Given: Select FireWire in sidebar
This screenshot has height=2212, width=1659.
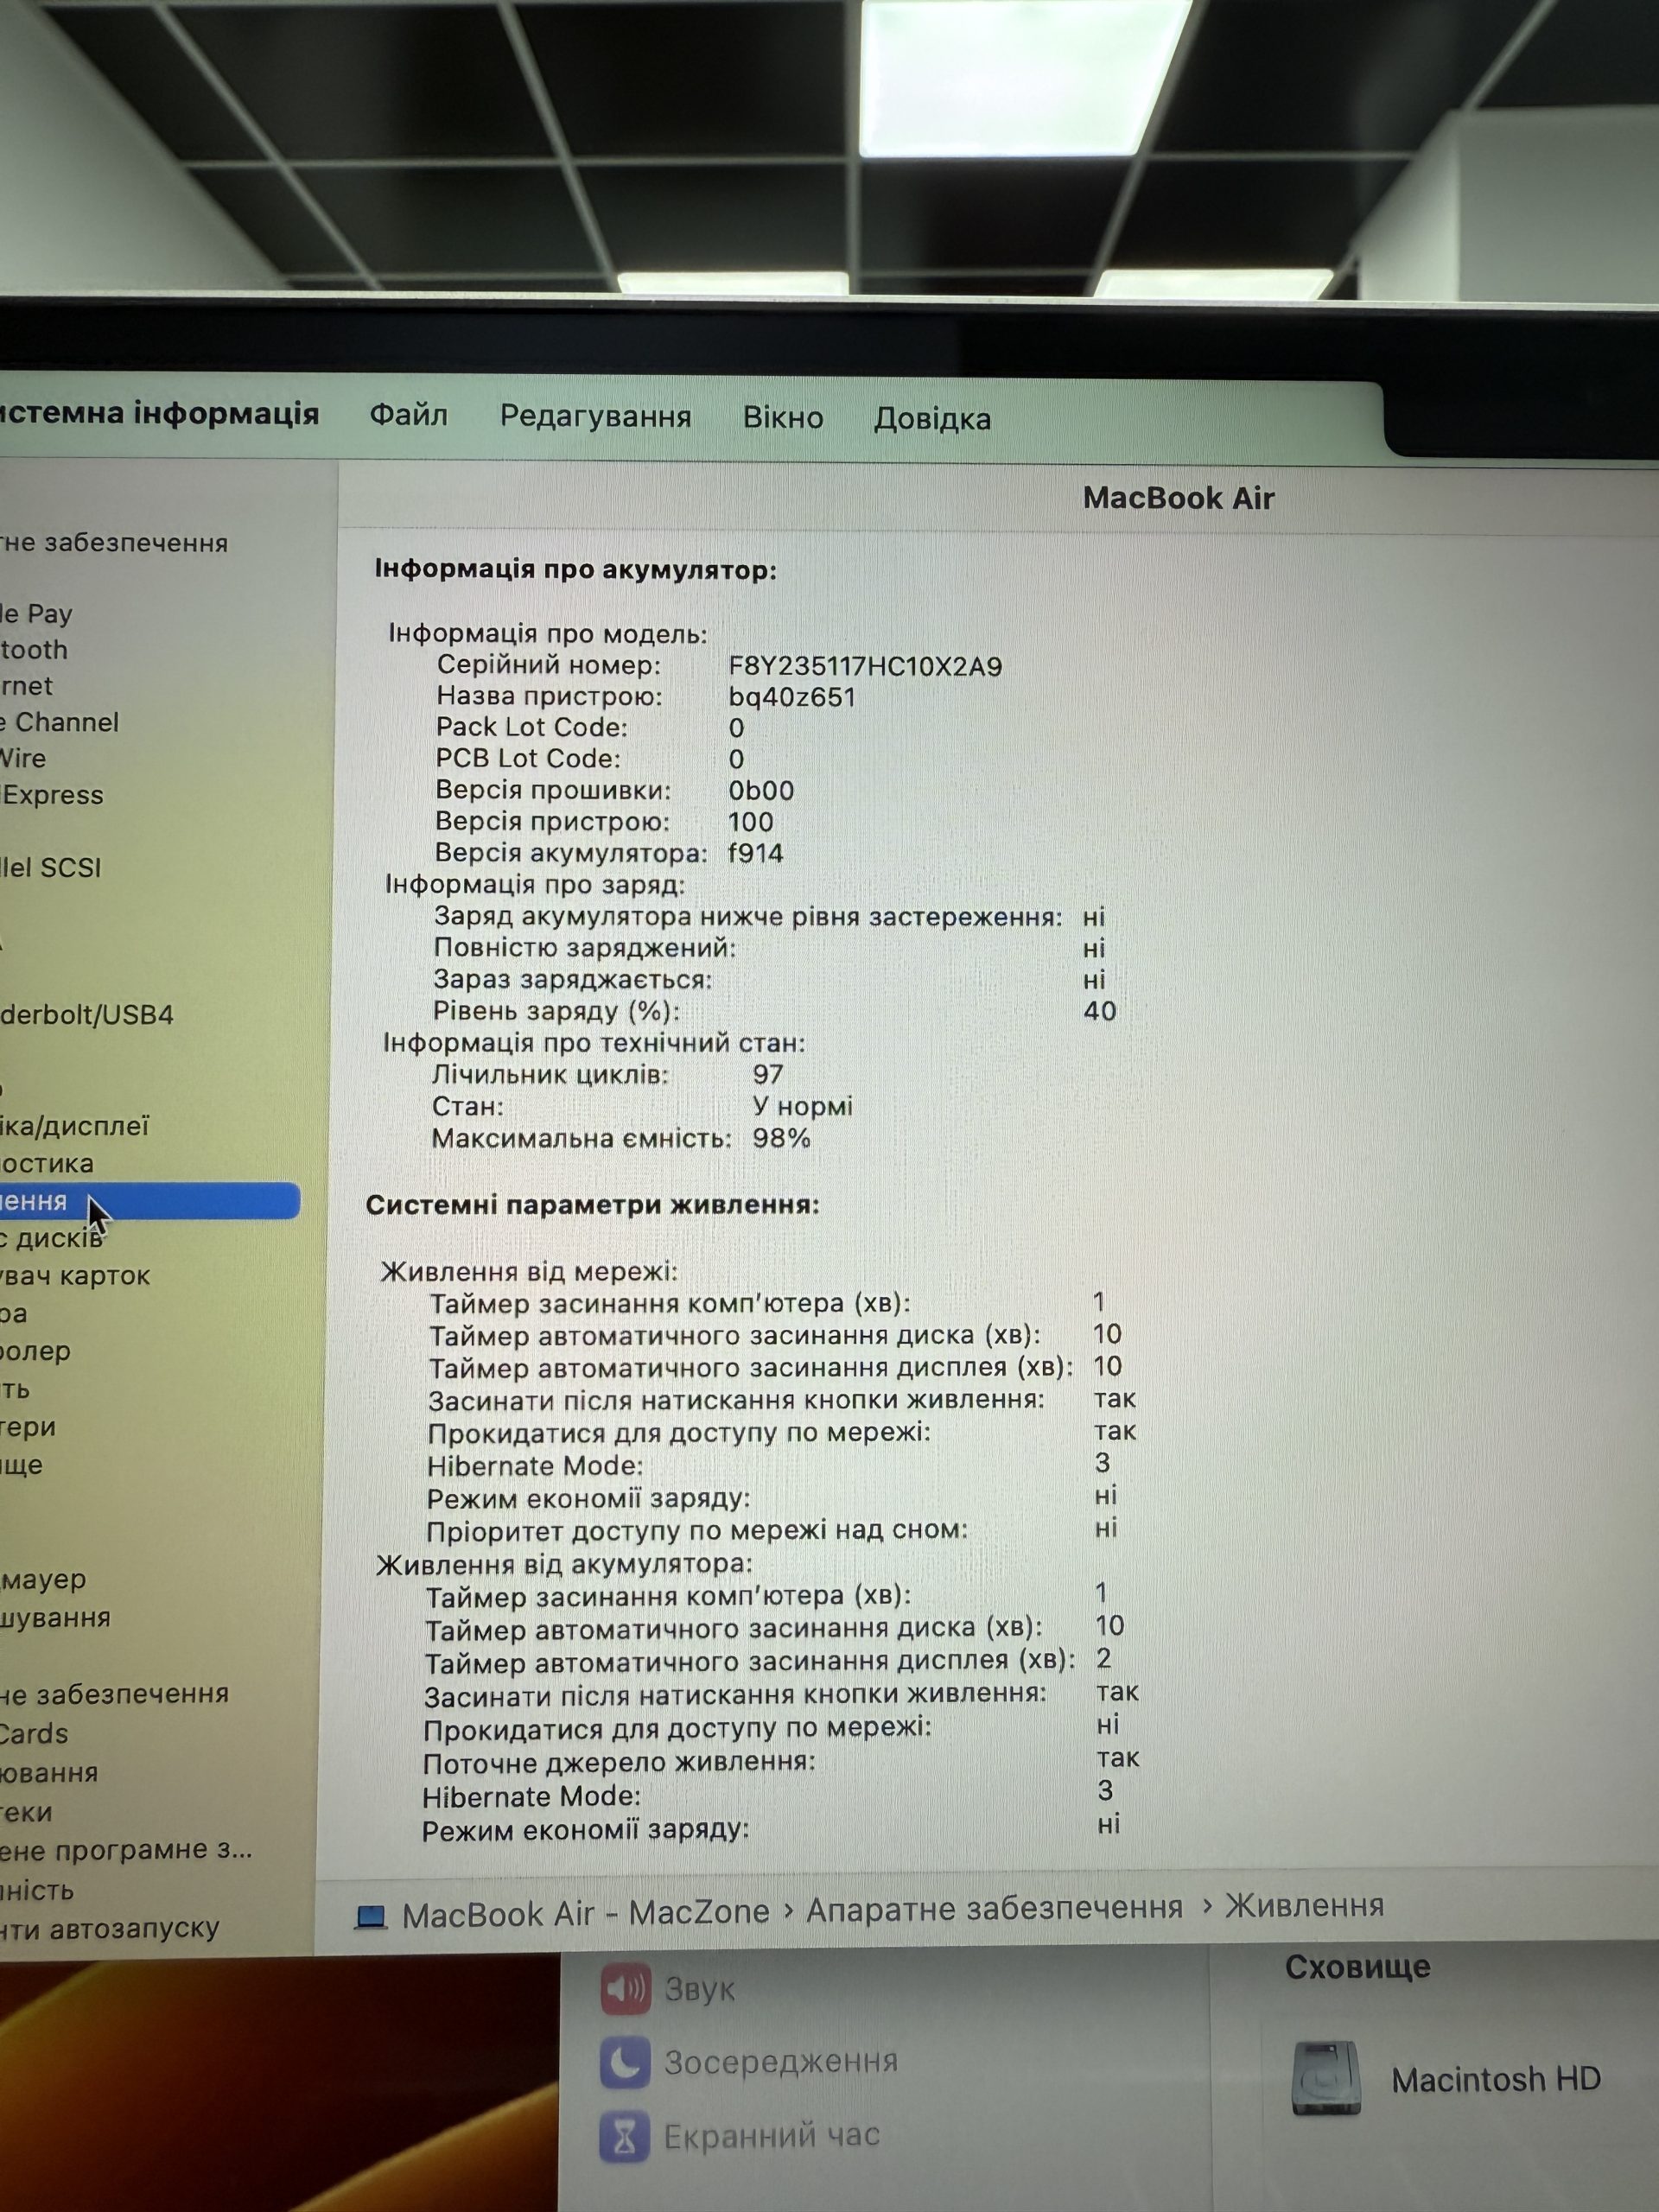Looking at the screenshot, I should click(x=23, y=758).
